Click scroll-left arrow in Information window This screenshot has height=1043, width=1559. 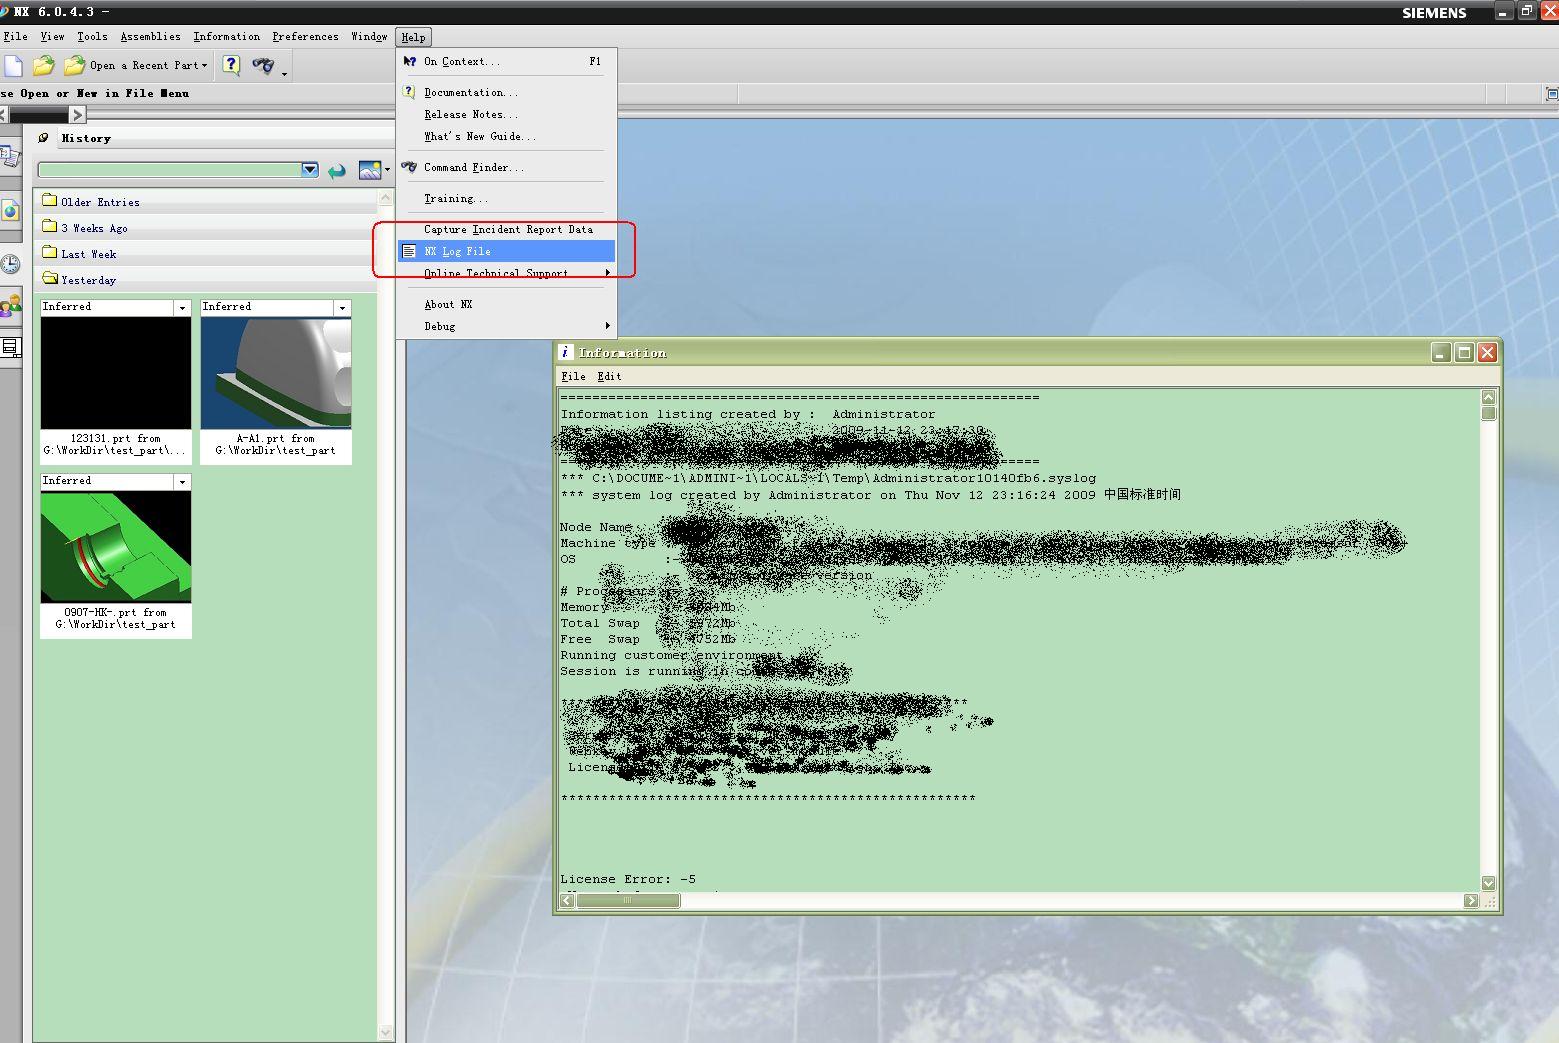pyautogui.click(x=567, y=900)
